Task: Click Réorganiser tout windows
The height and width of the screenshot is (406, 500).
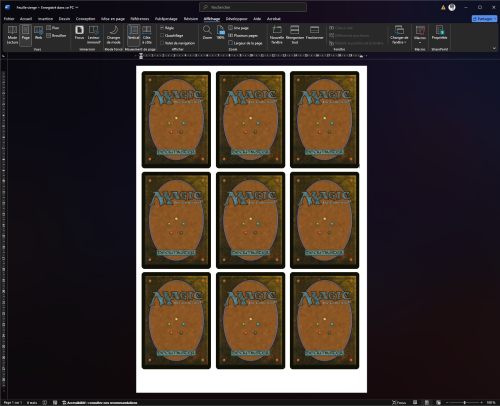Action: click(x=295, y=35)
